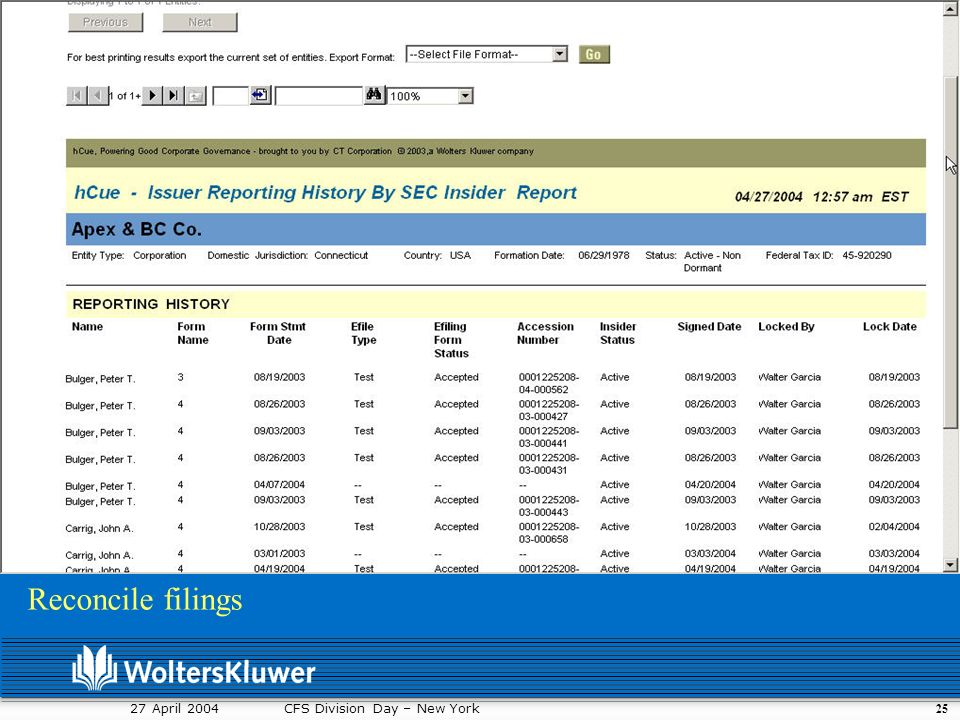The height and width of the screenshot is (720, 960).
Task: Click the report timestamp 04/27/2004 12:57 am EST
Action: tap(822, 197)
